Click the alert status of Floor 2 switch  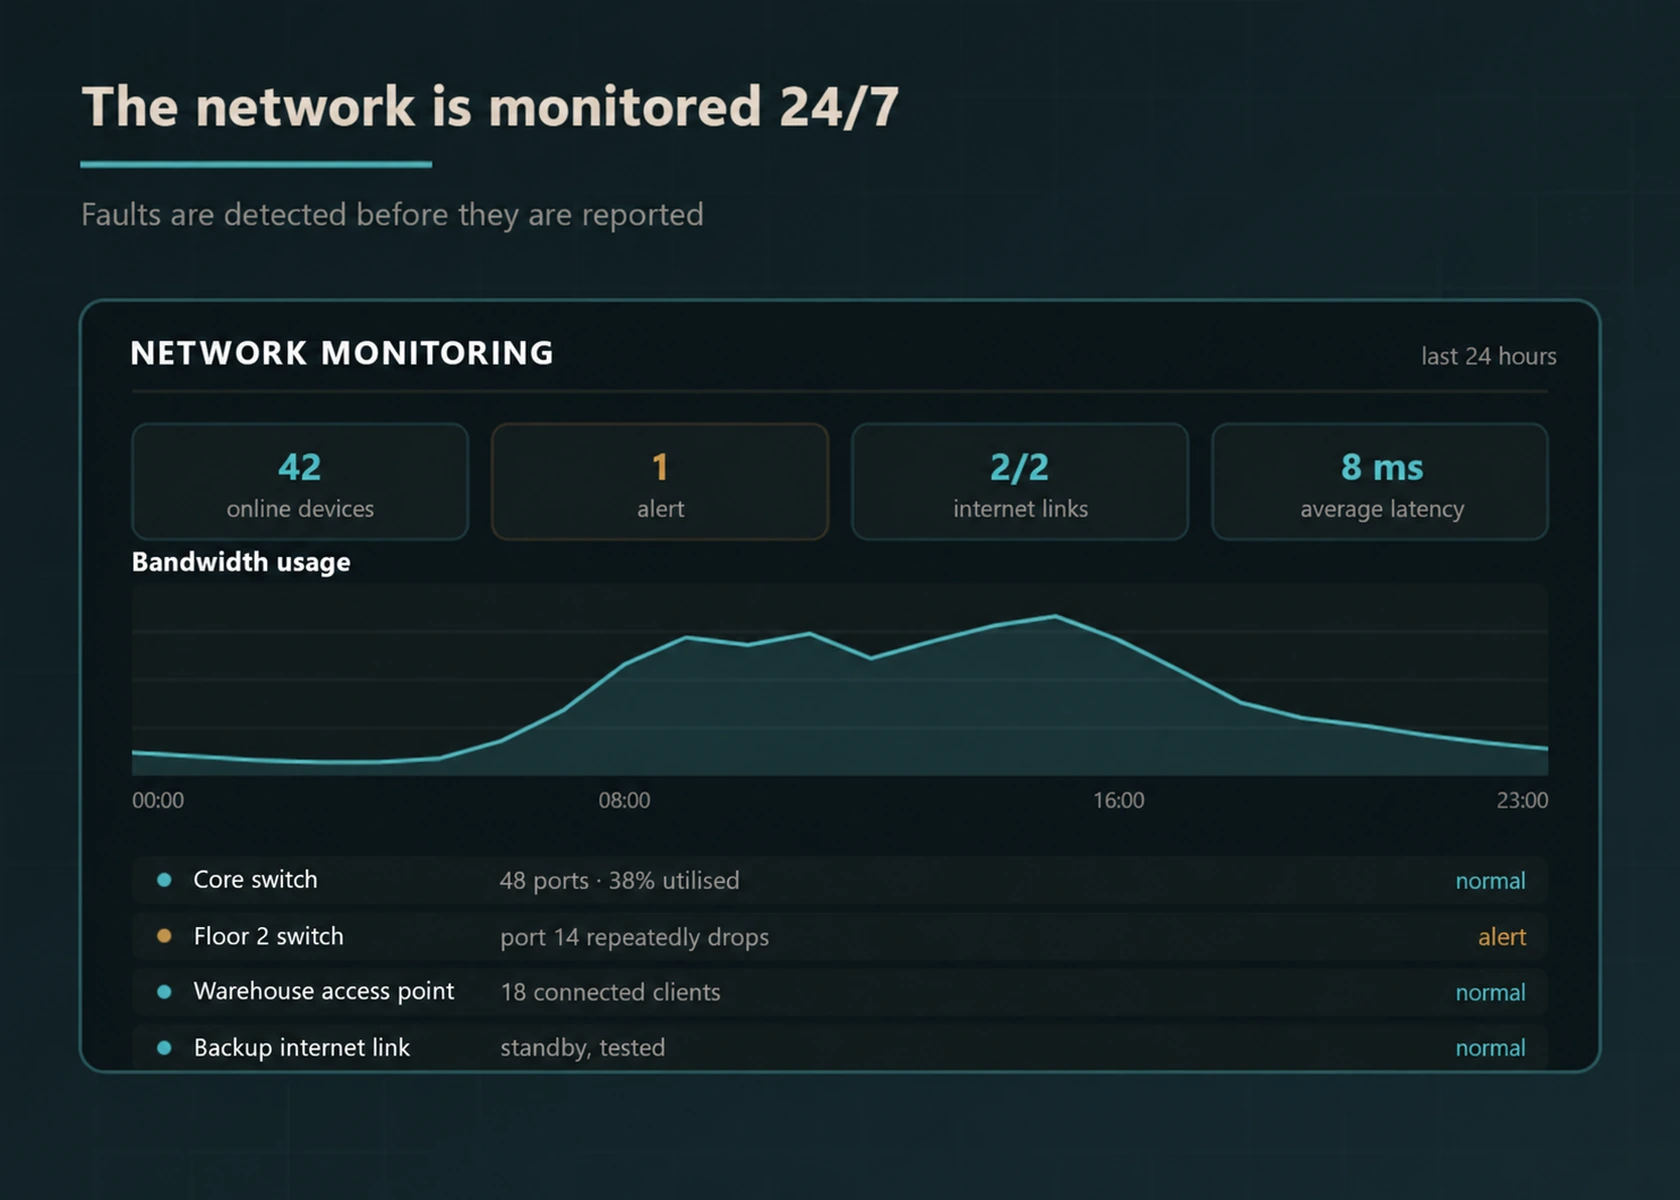click(x=1502, y=937)
